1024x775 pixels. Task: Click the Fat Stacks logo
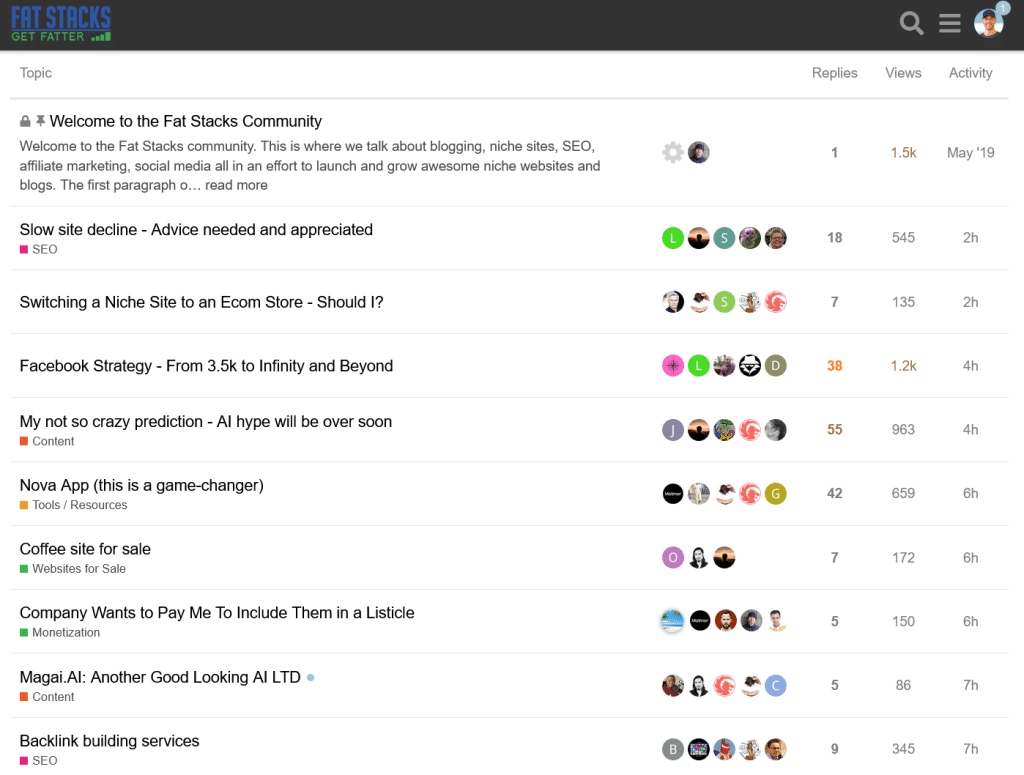pos(61,24)
